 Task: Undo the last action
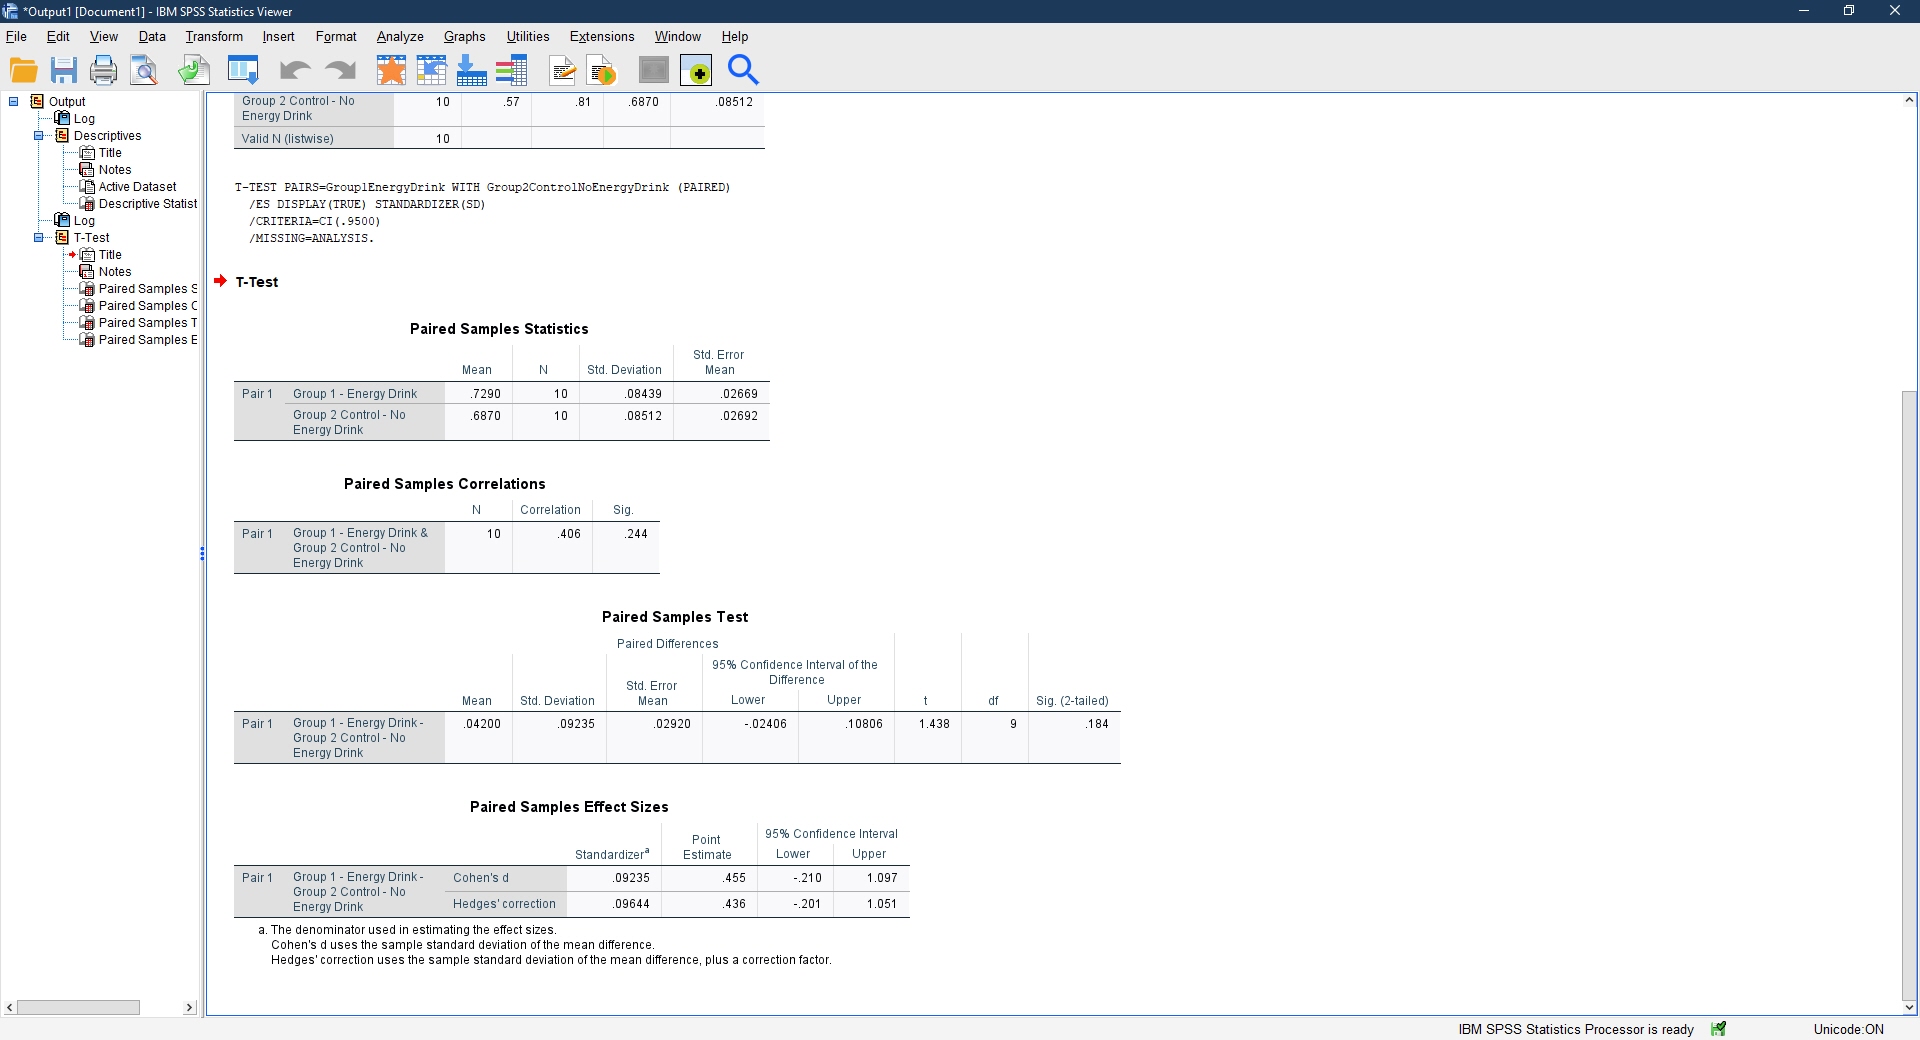(294, 70)
